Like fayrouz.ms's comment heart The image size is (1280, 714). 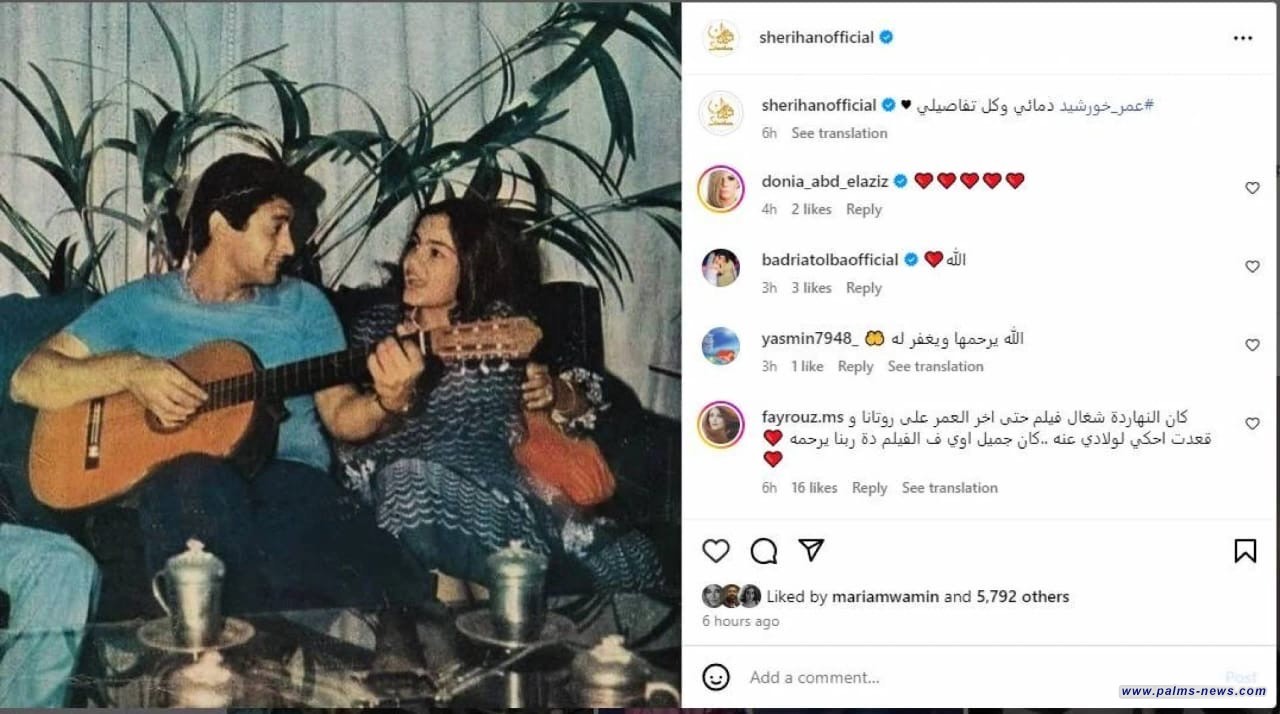(x=1252, y=424)
